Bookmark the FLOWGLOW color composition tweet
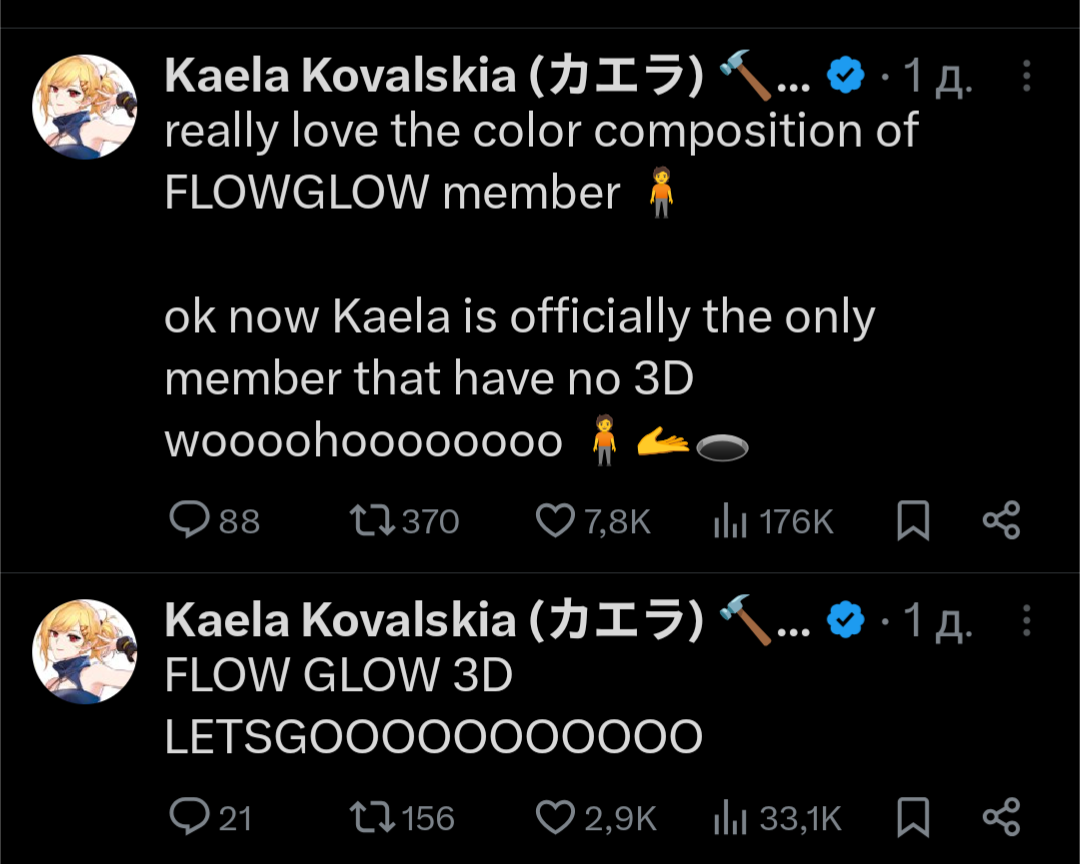The image size is (1080, 864). pos(912,521)
